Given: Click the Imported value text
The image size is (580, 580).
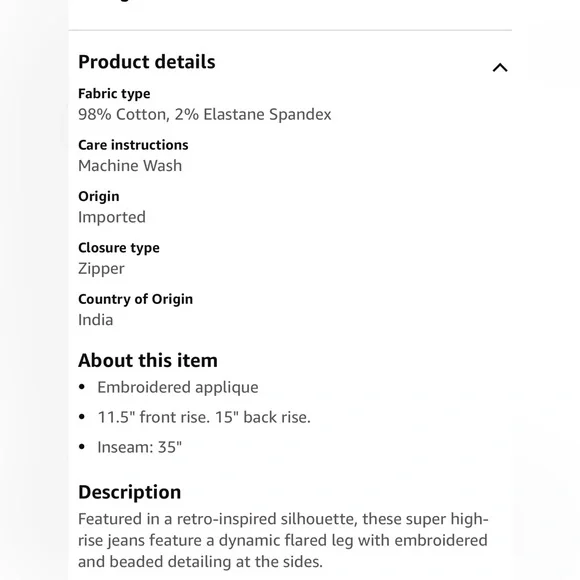Looking at the screenshot, I should [112, 217].
